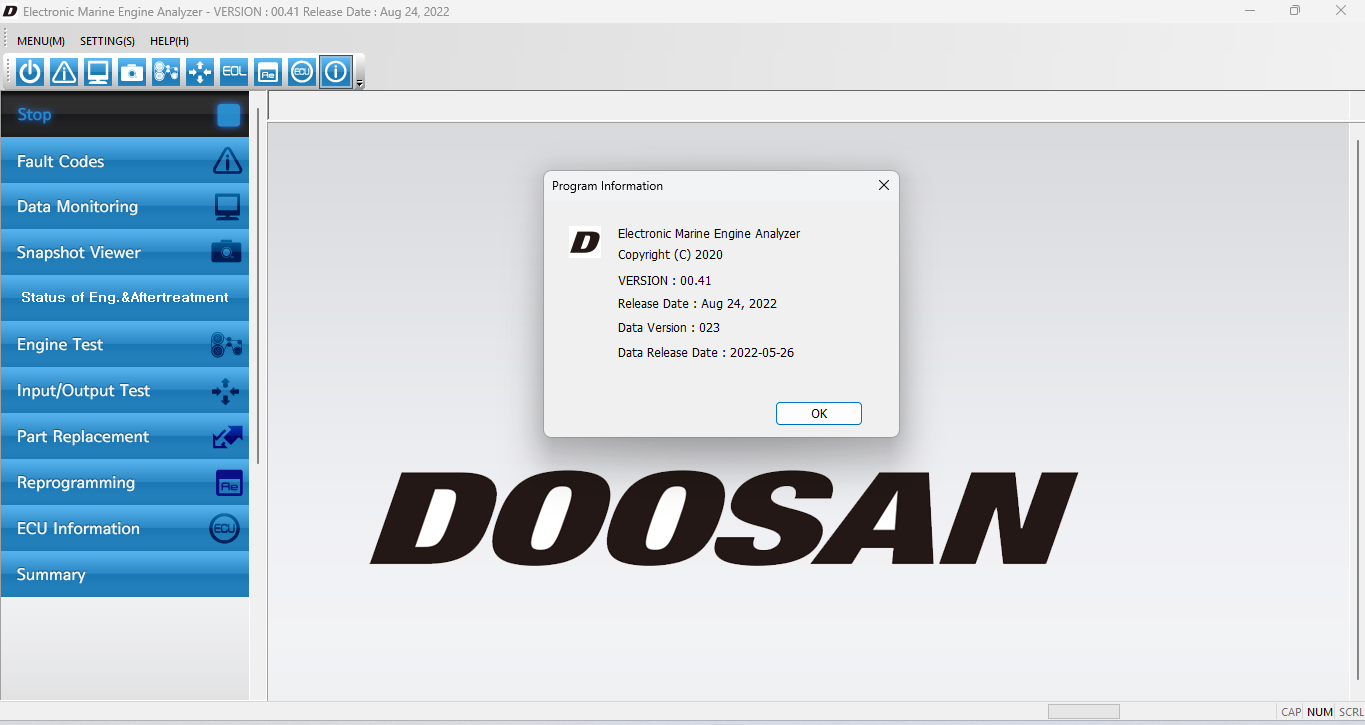
Task: Click the power icon in the toolbar
Action: point(30,72)
